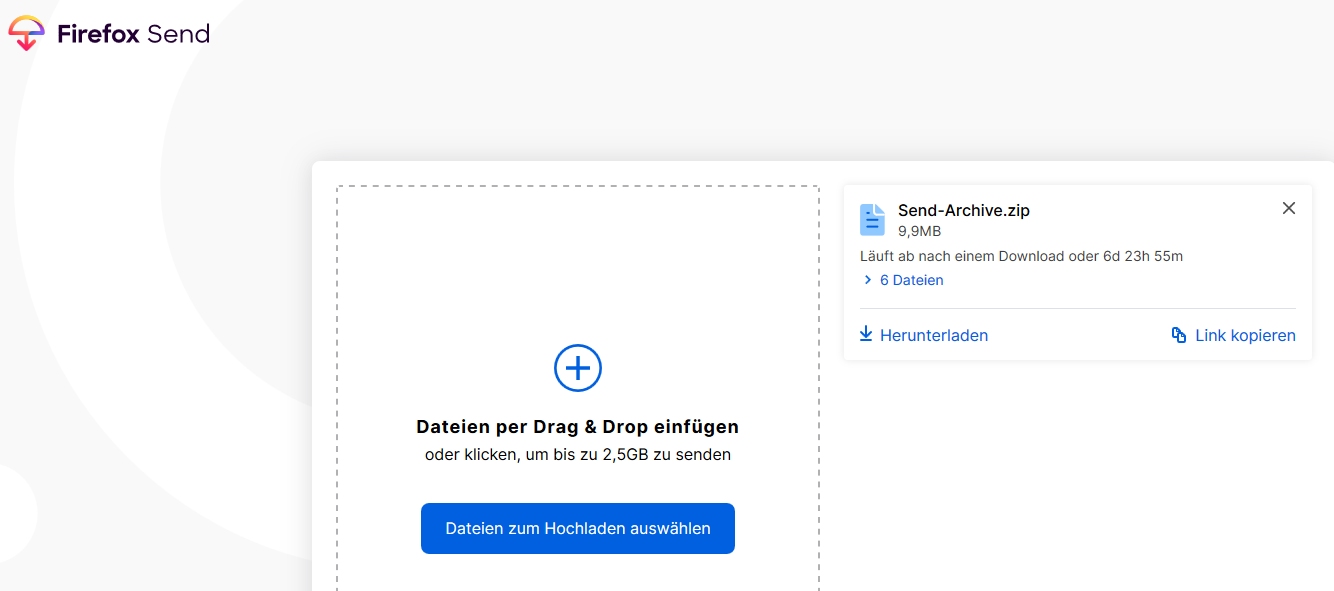
Task: Click the Send-Archive.zip file document icon
Action: pos(873,220)
